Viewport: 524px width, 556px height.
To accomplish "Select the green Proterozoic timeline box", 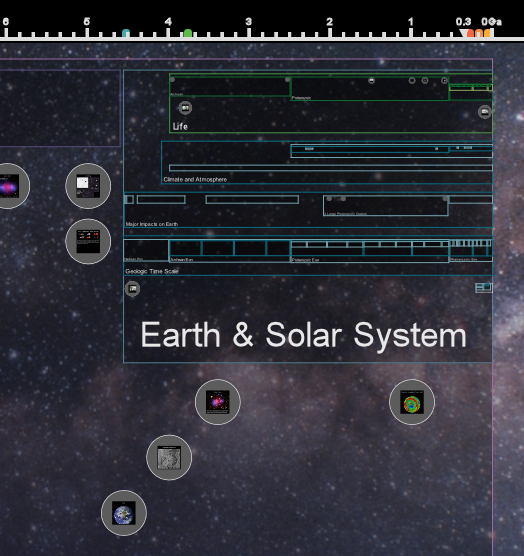I will (370, 89).
